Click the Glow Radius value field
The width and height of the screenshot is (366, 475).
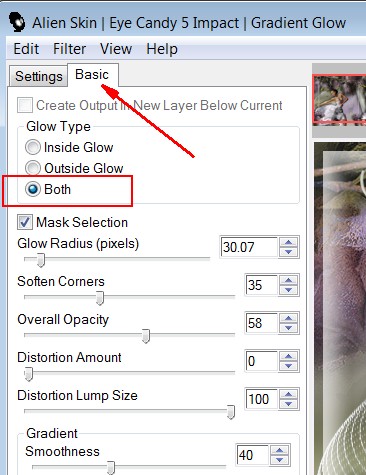249,247
